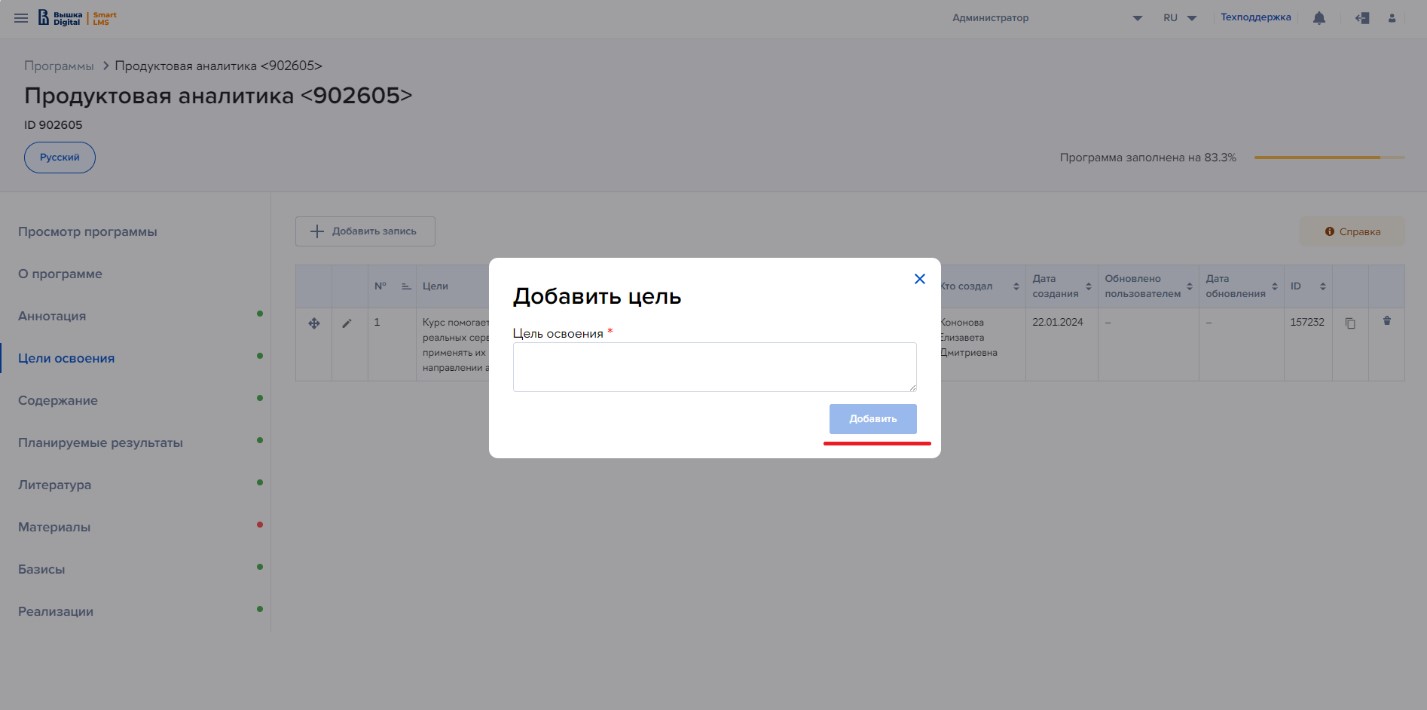Viewport: 1427px width, 710px height.
Task: Open the Материалы sidebar section
Action: pyautogui.click(x=54, y=527)
